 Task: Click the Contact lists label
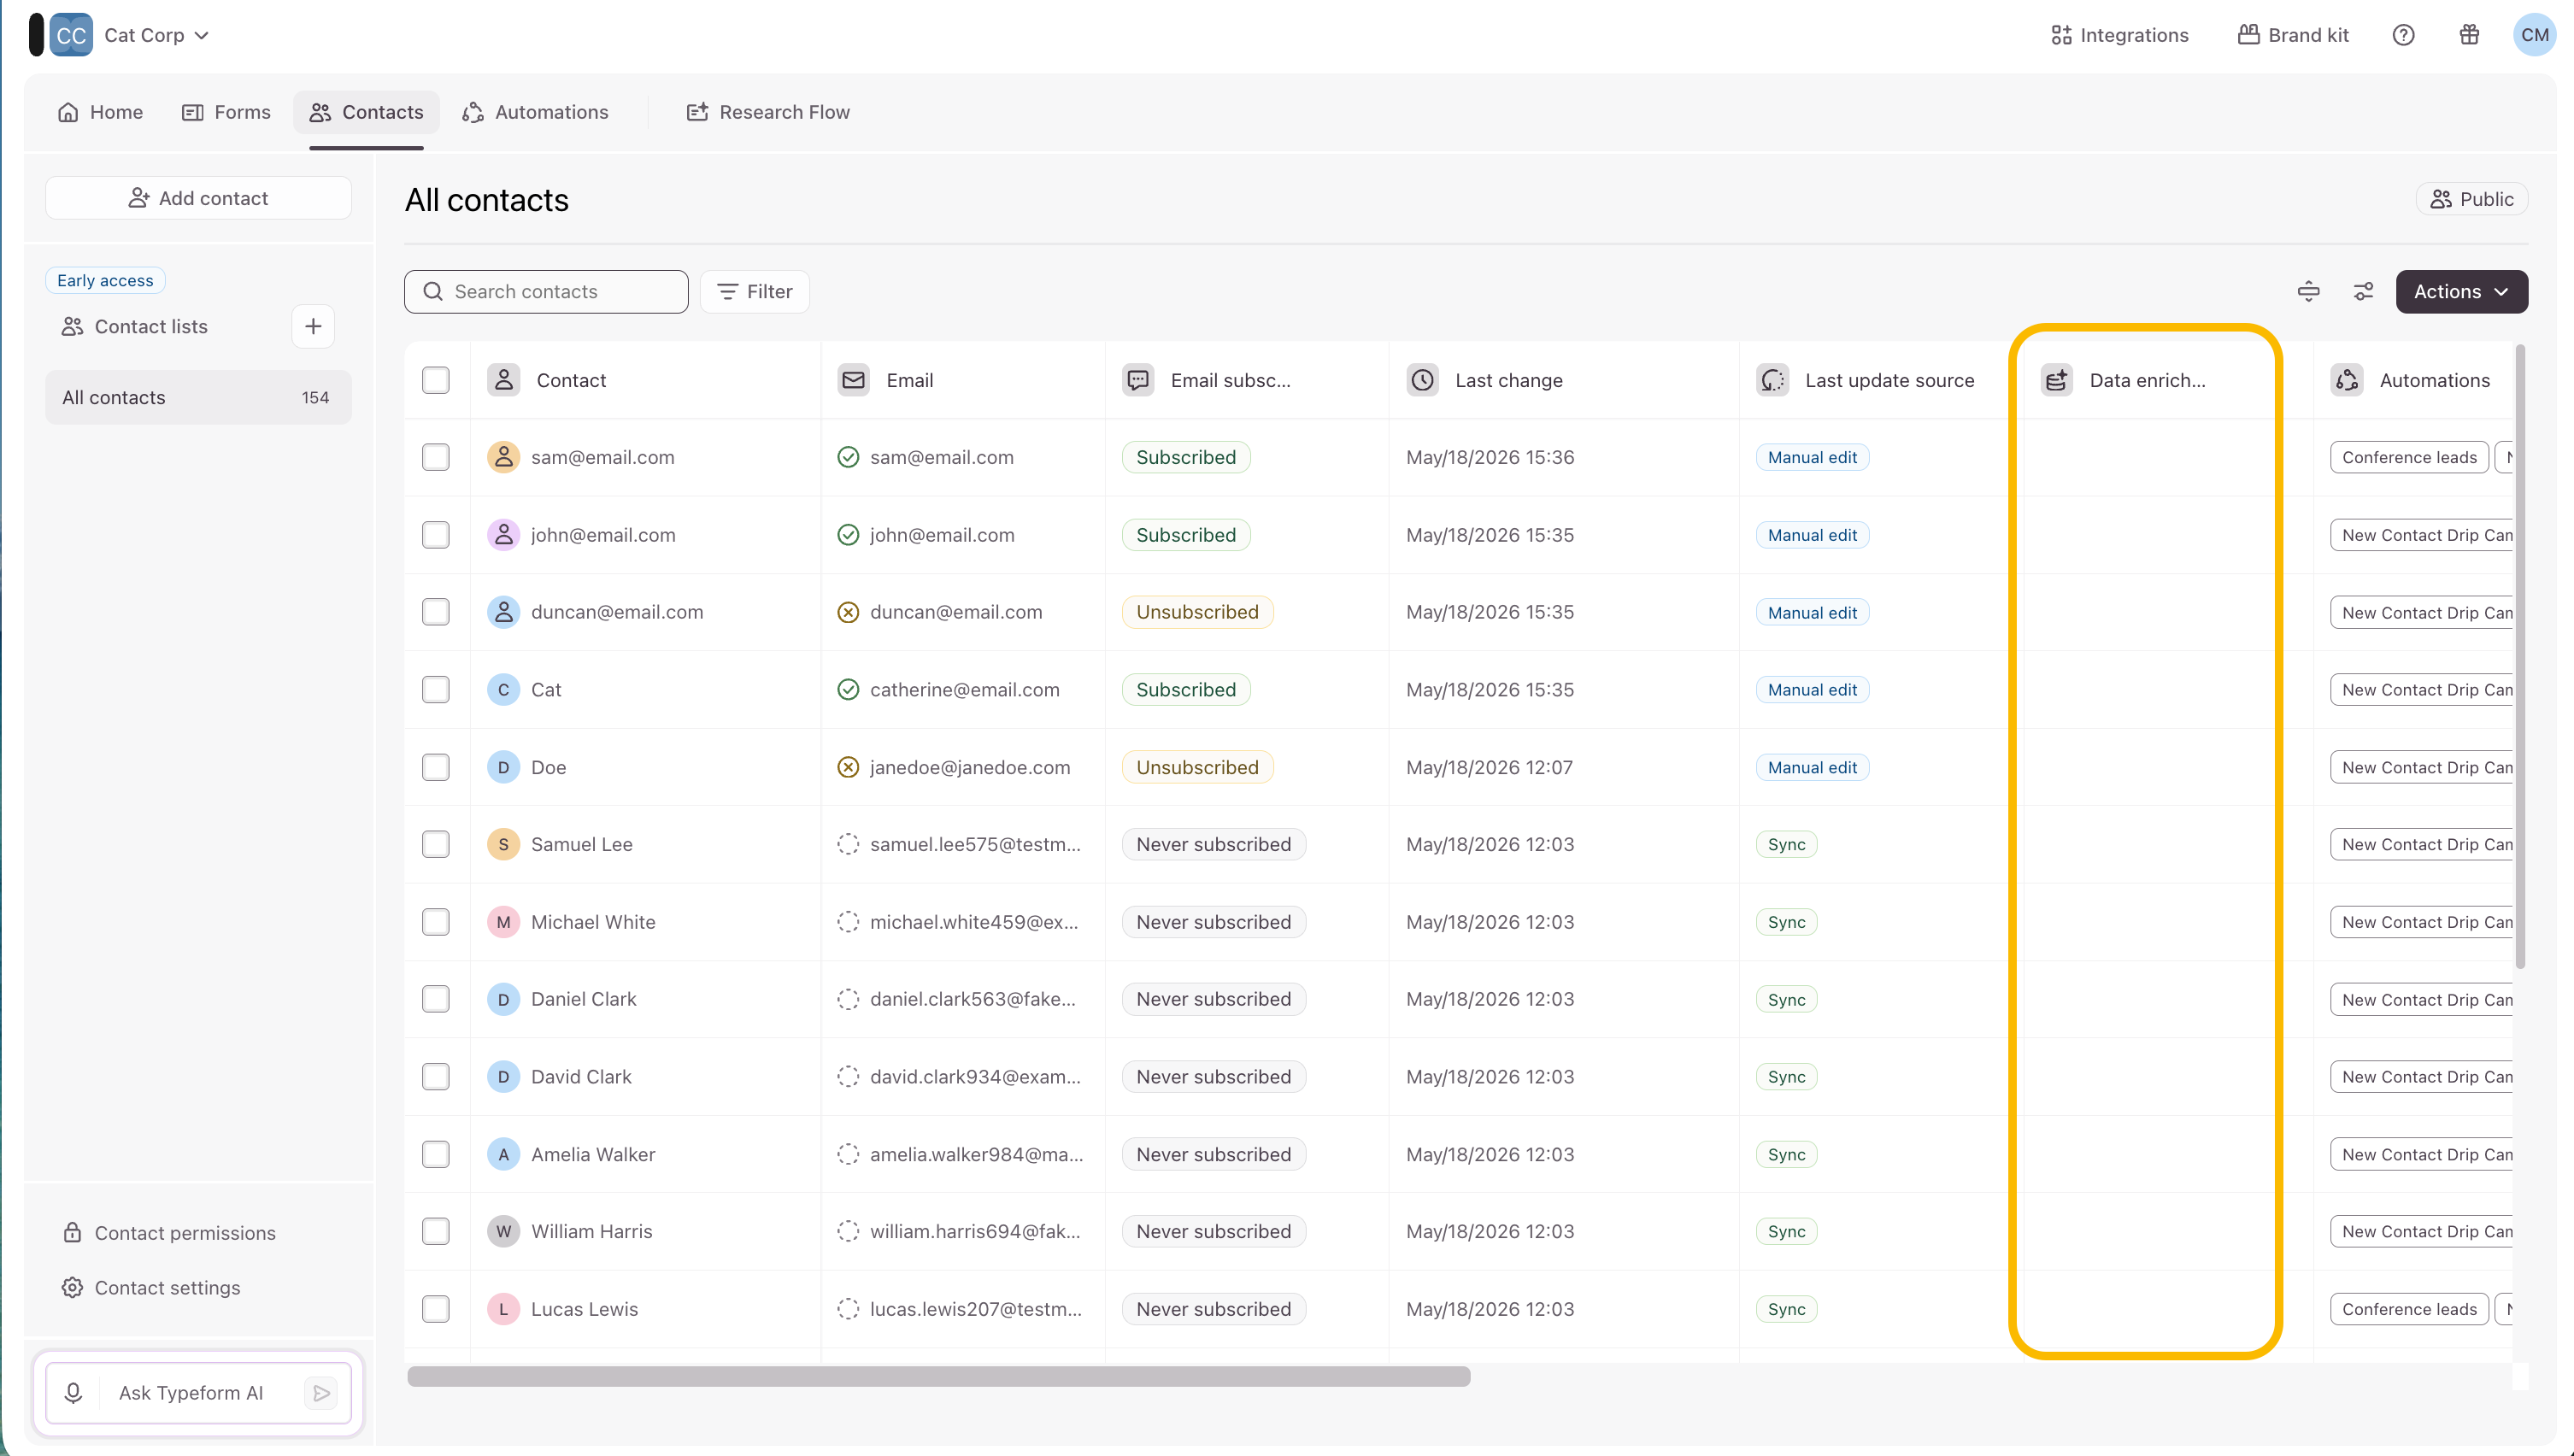[151, 326]
